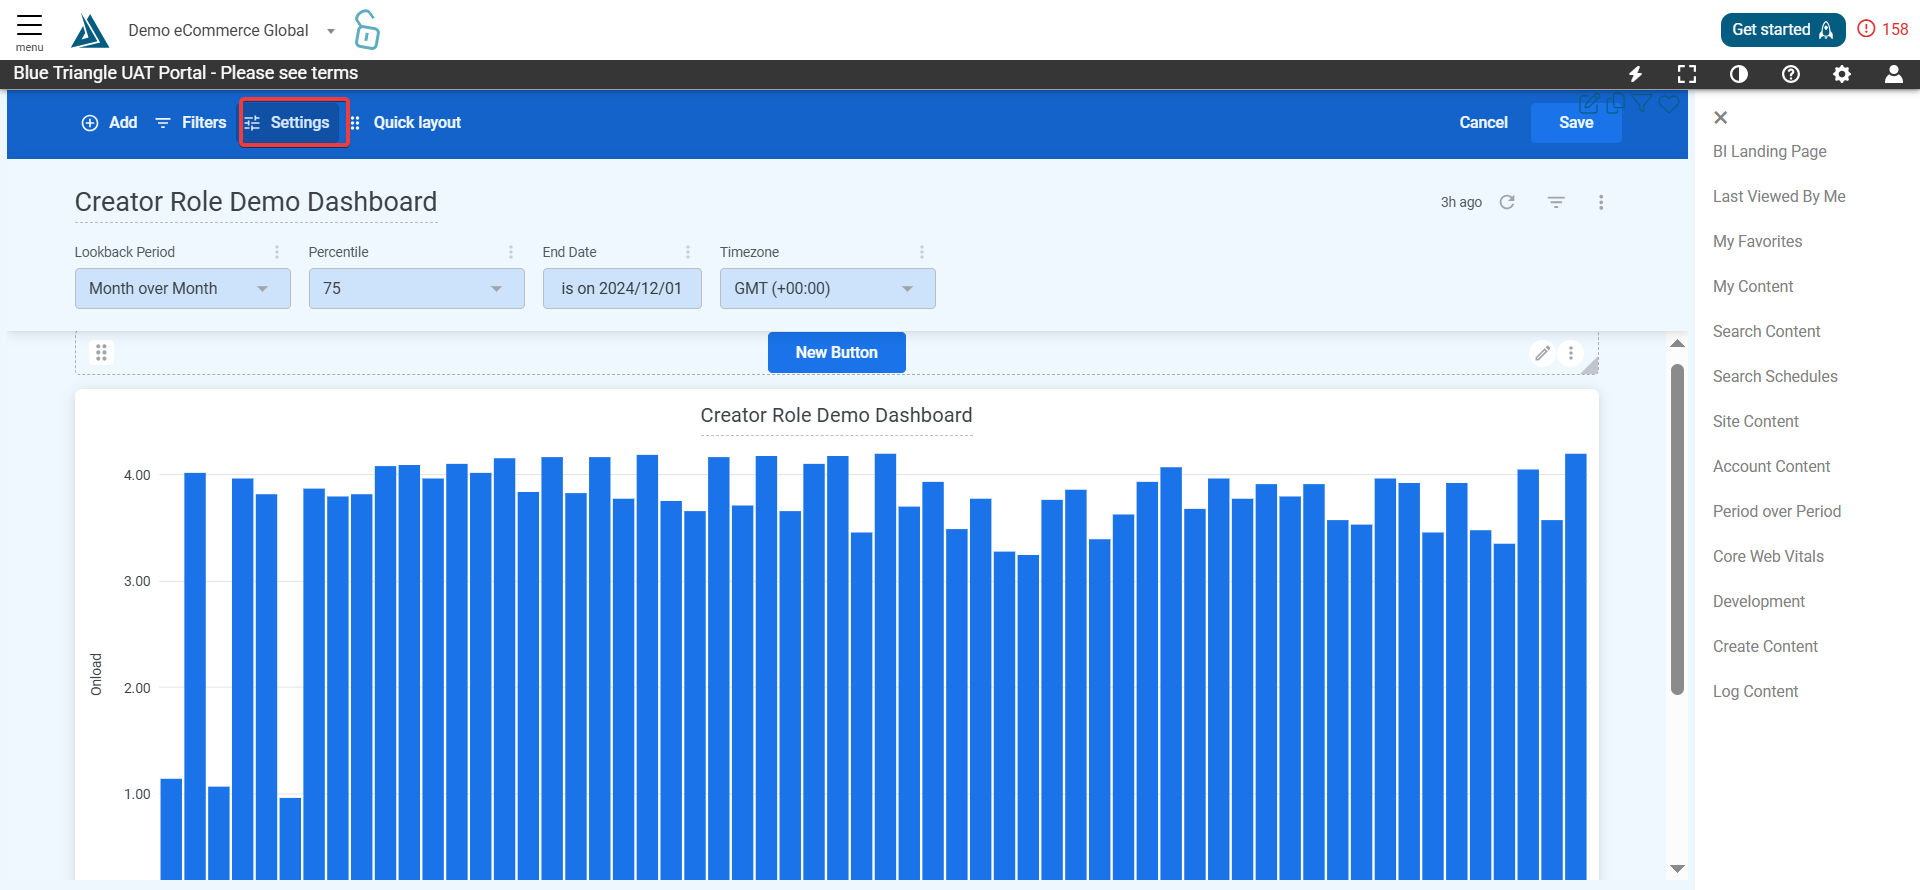Open Last Viewed By Me

click(x=1779, y=197)
